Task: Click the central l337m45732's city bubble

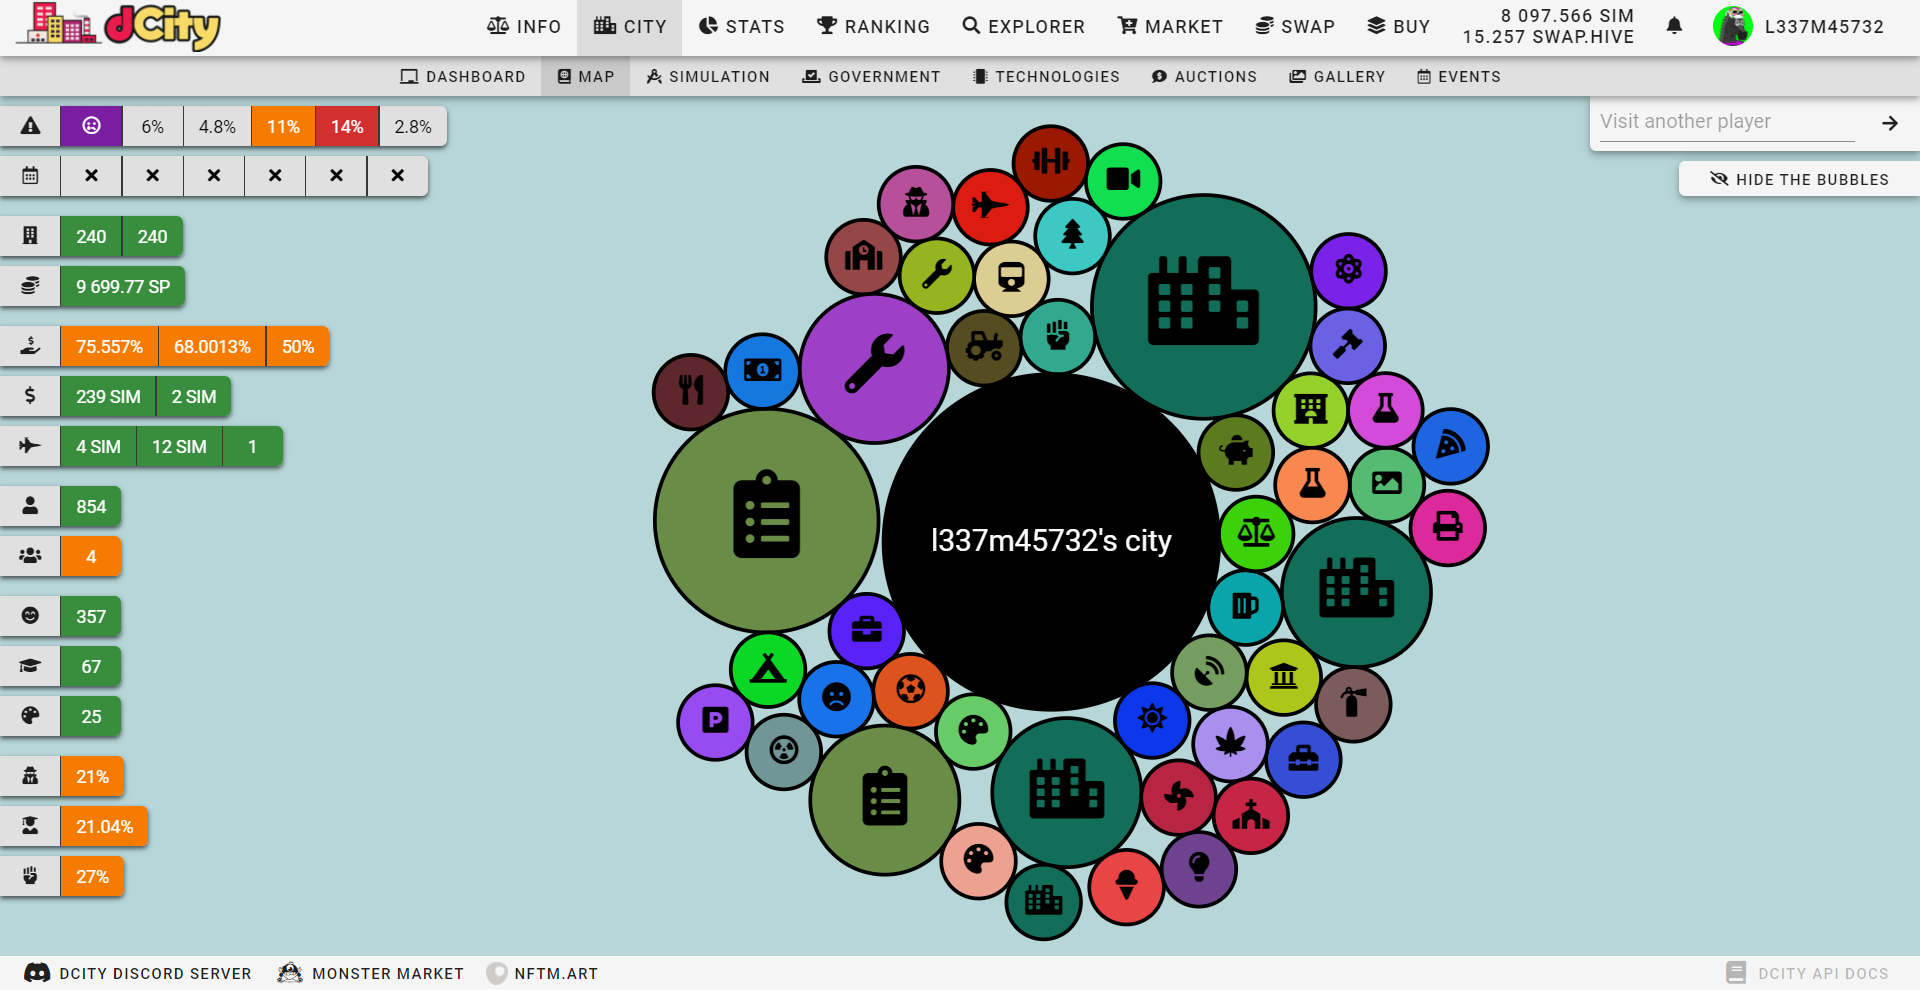Action: tap(1051, 541)
